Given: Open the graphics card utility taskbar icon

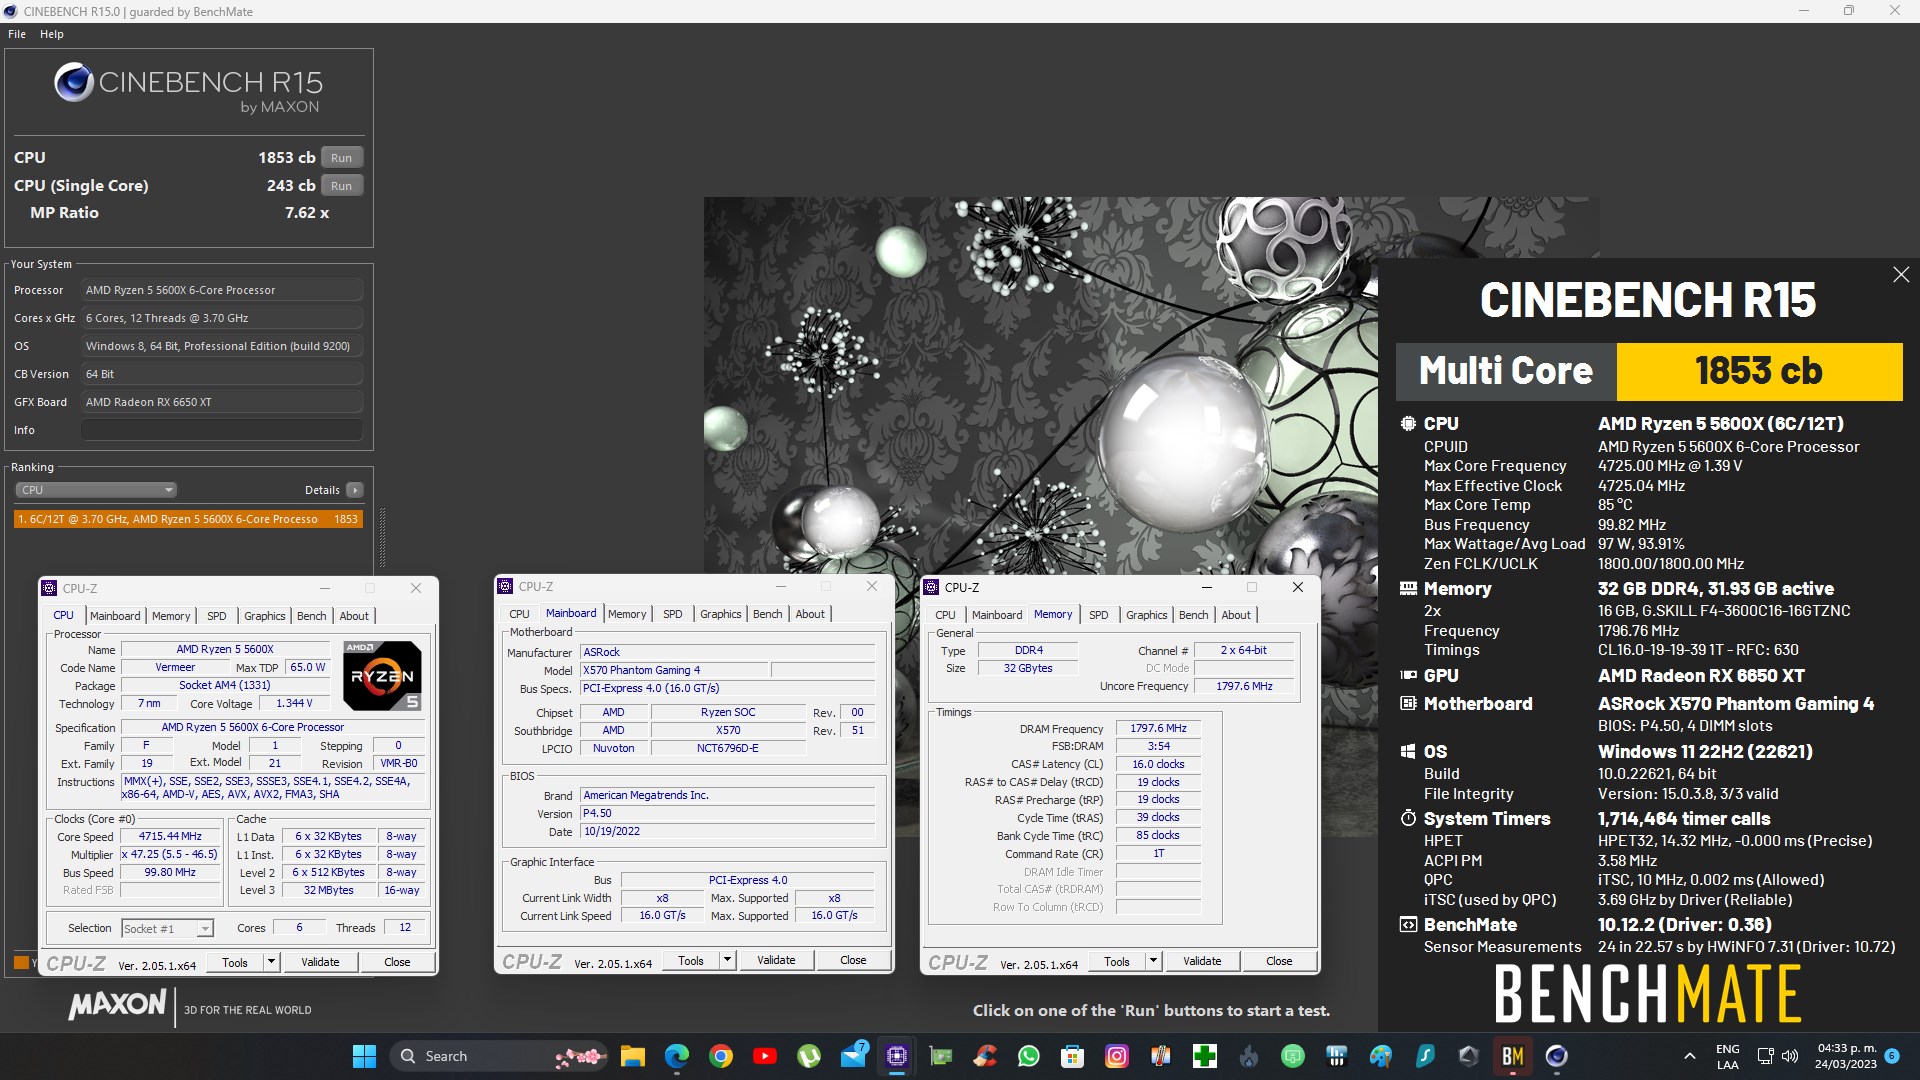Looking at the screenshot, I should click(x=941, y=1056).
